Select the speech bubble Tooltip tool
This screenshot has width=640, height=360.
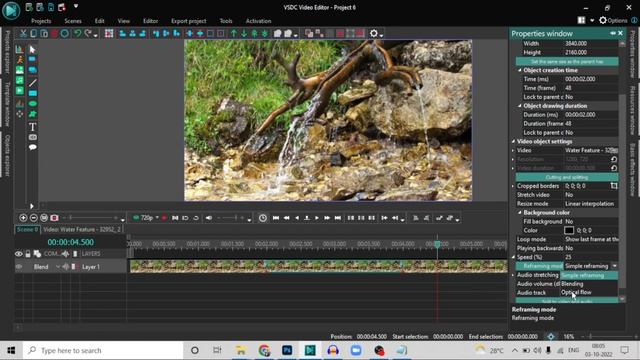pyautogui.click(x=32, y=147)
